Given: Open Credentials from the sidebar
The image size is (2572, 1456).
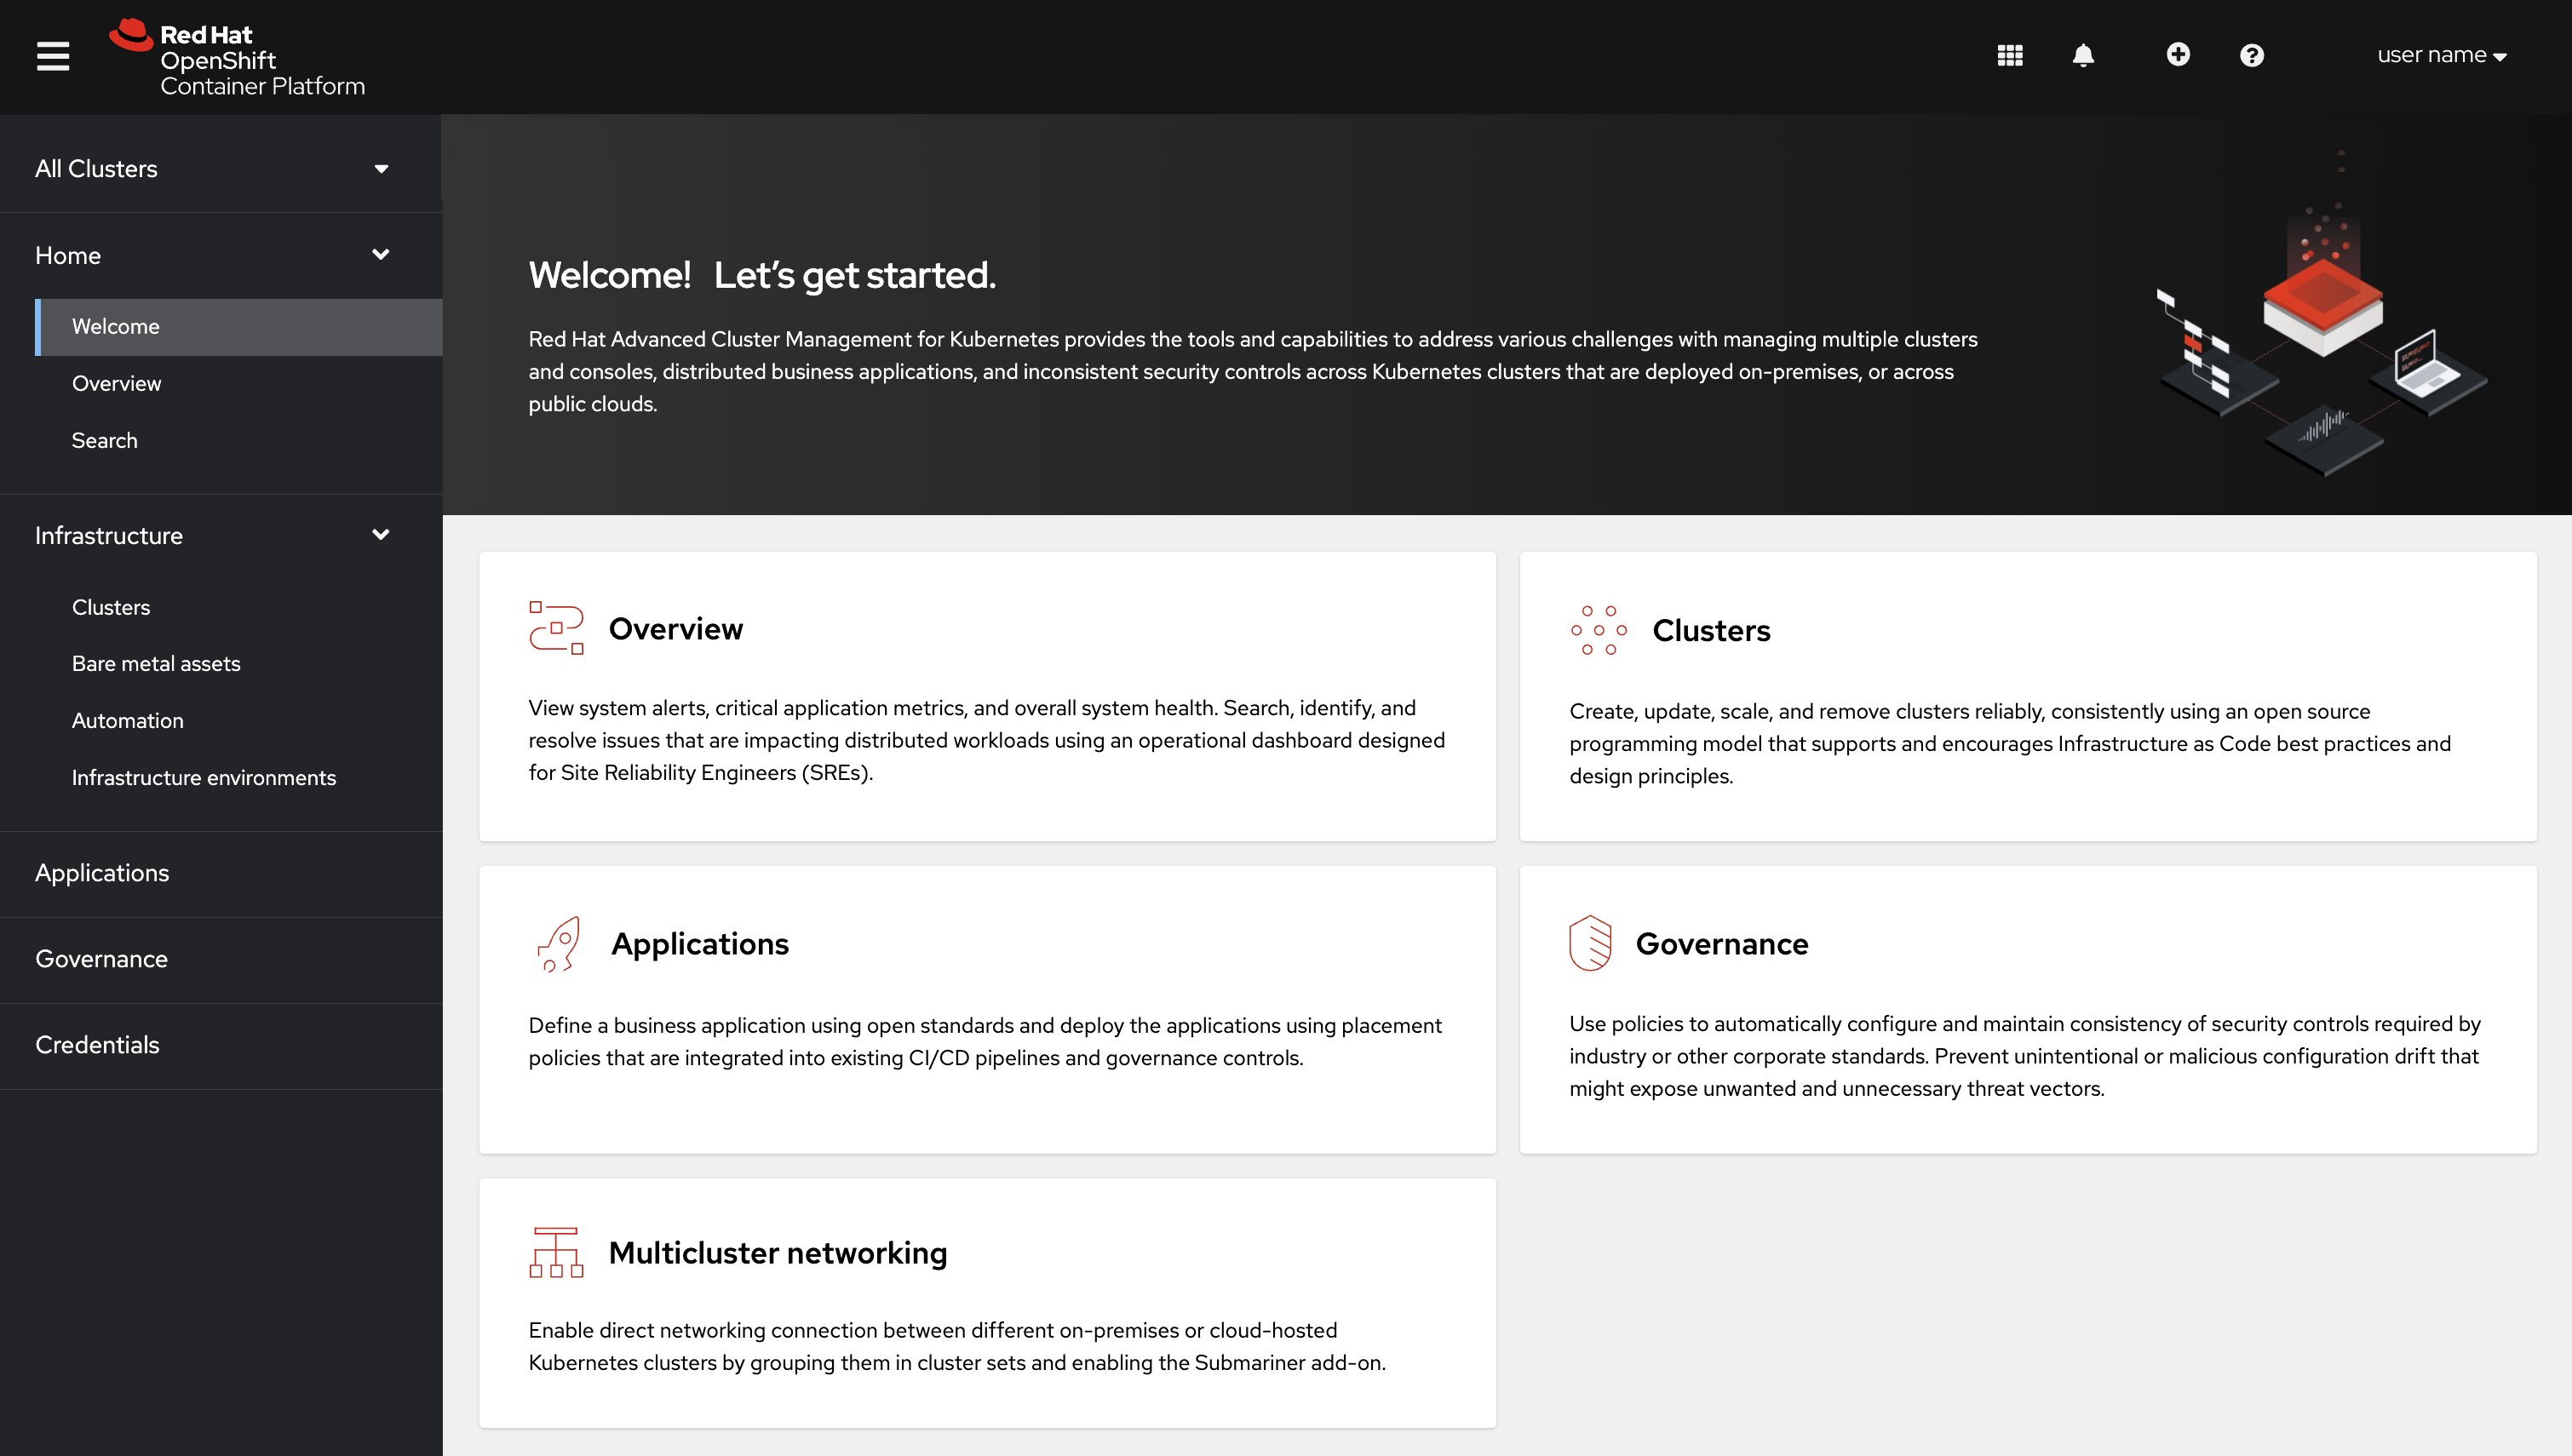Looking at the screenshot, I should click(x=97, y=1045).
